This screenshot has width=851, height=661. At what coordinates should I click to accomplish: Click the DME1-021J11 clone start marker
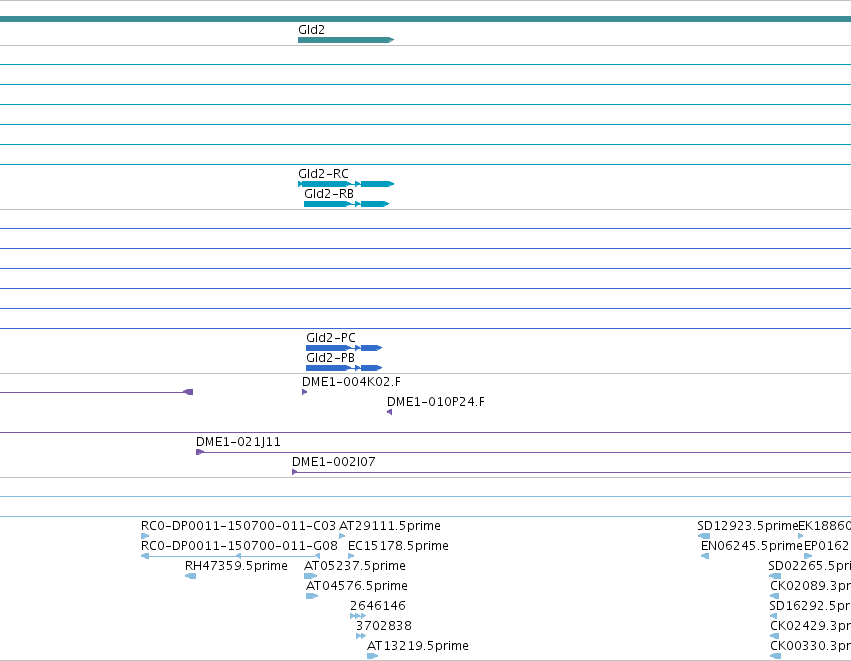[x=200, y=452]
